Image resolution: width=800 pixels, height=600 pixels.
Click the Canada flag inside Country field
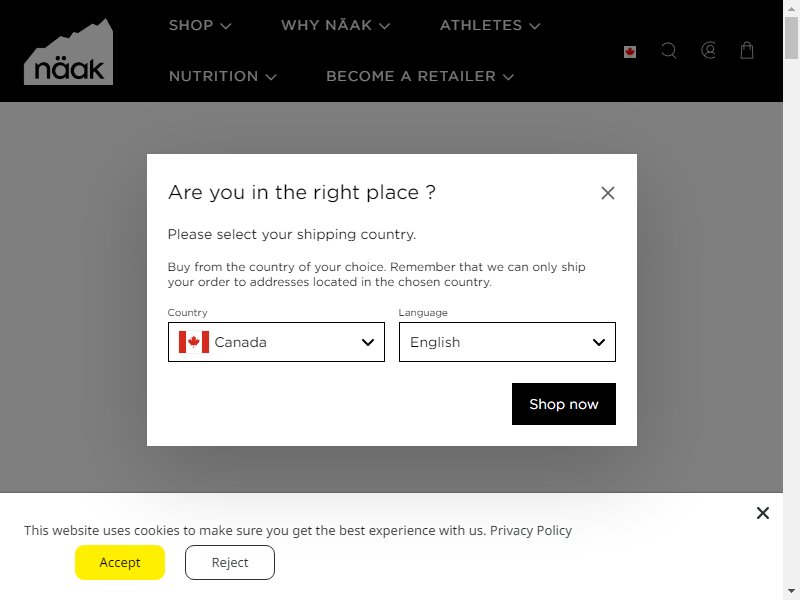tap(194, 342)
